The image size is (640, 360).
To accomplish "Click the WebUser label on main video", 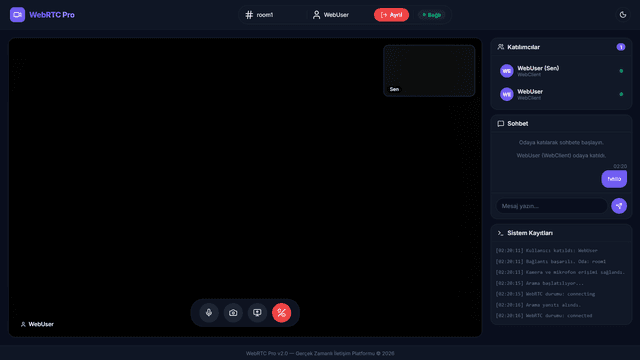I will tap(38, 324).
